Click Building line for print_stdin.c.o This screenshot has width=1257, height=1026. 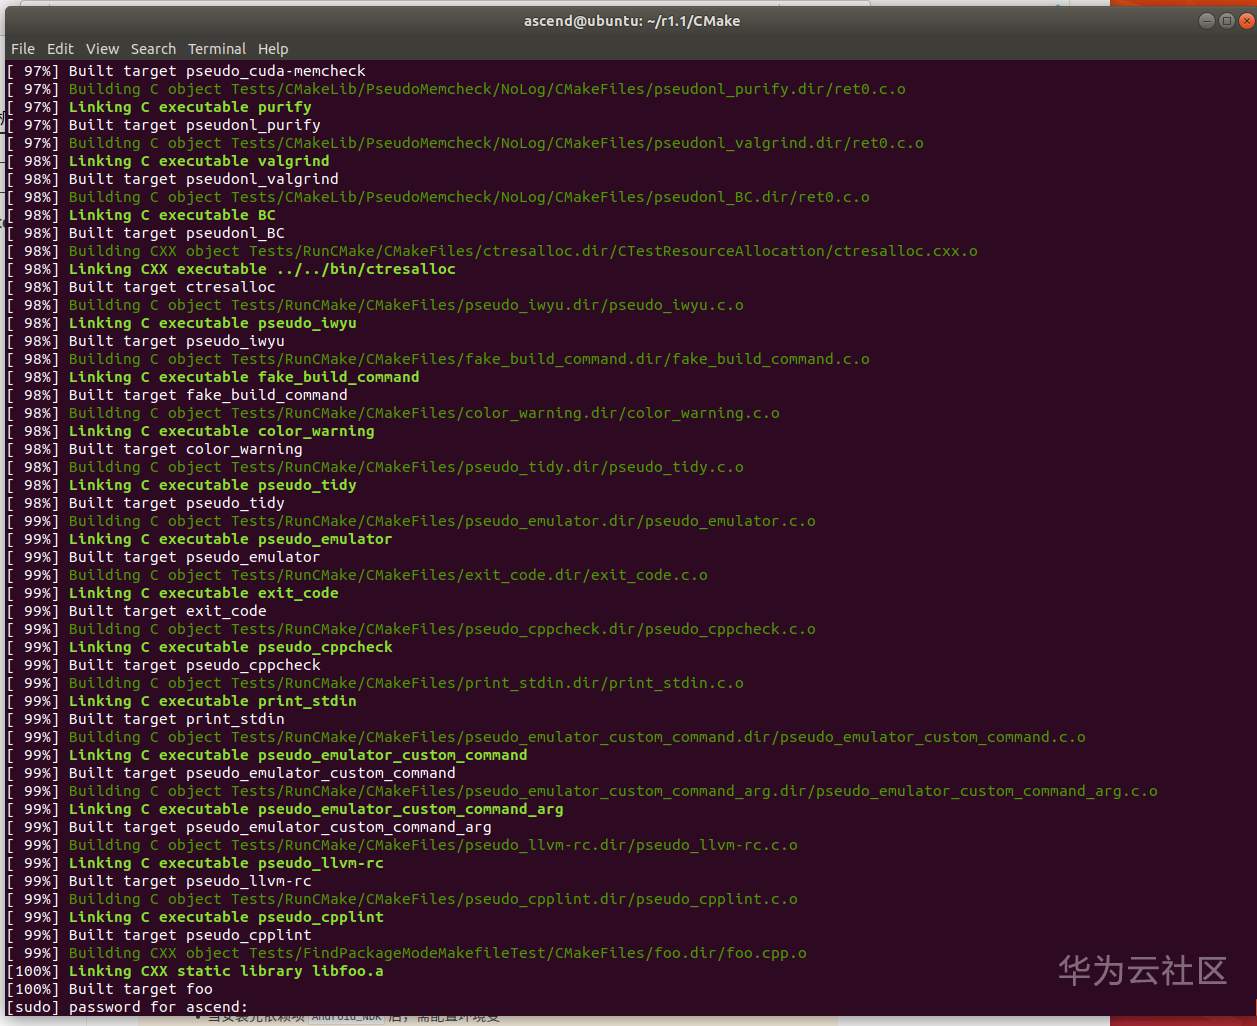click(375, 683)
